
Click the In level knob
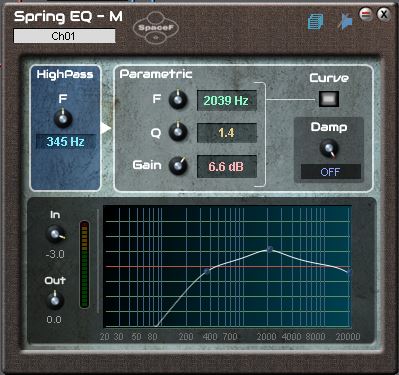click(x=56, y=234)
